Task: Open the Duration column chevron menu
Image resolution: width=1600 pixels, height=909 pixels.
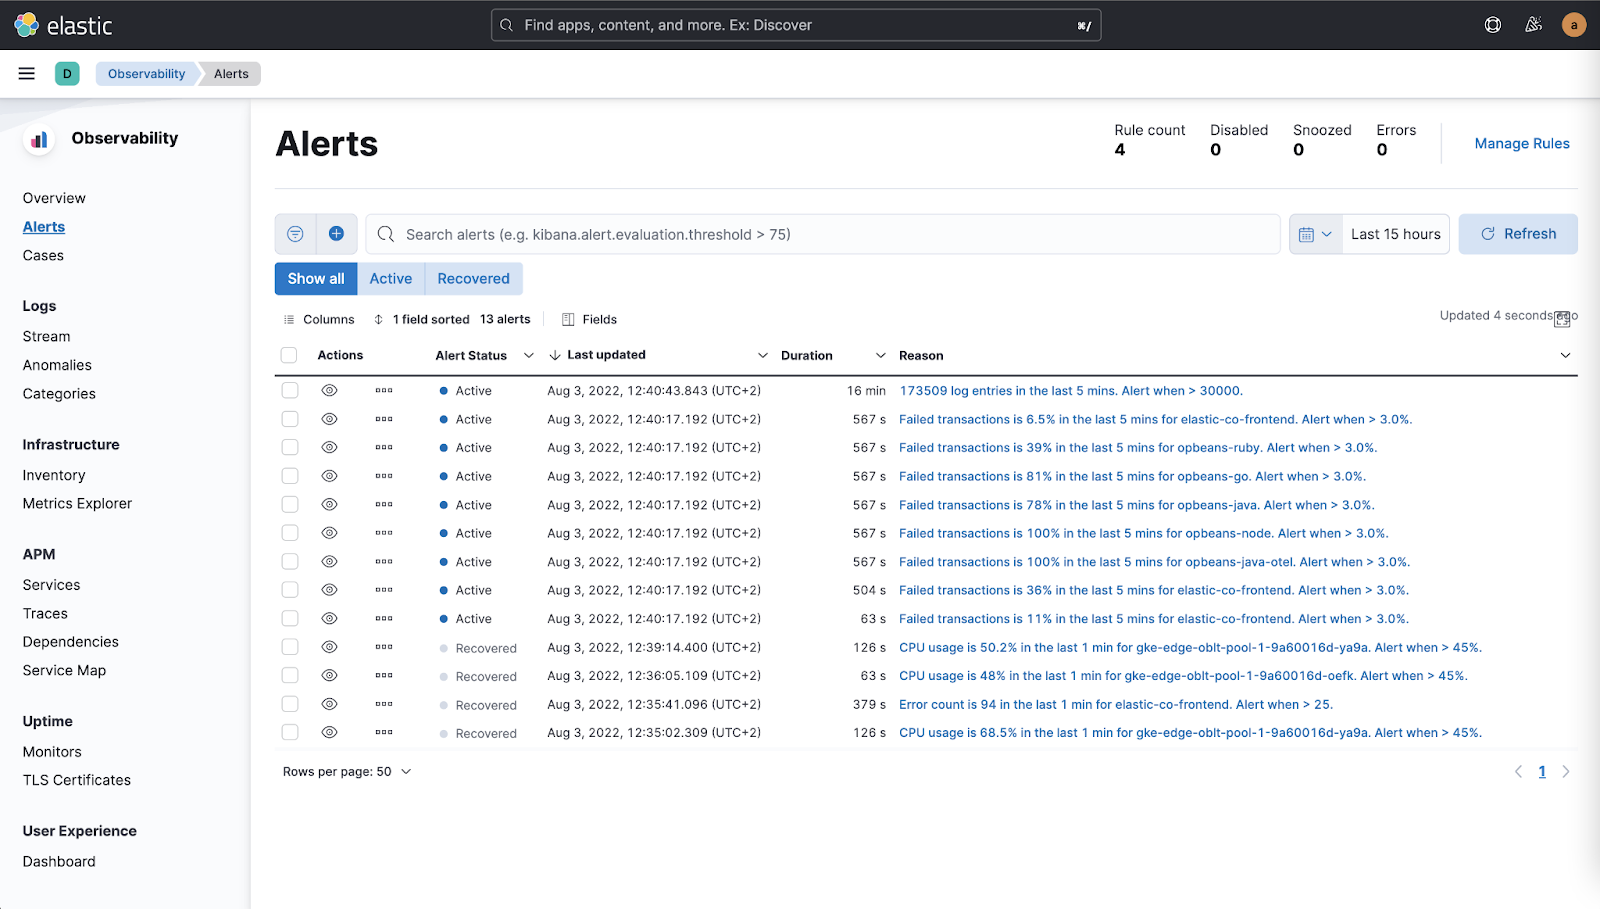Action: 879,355
